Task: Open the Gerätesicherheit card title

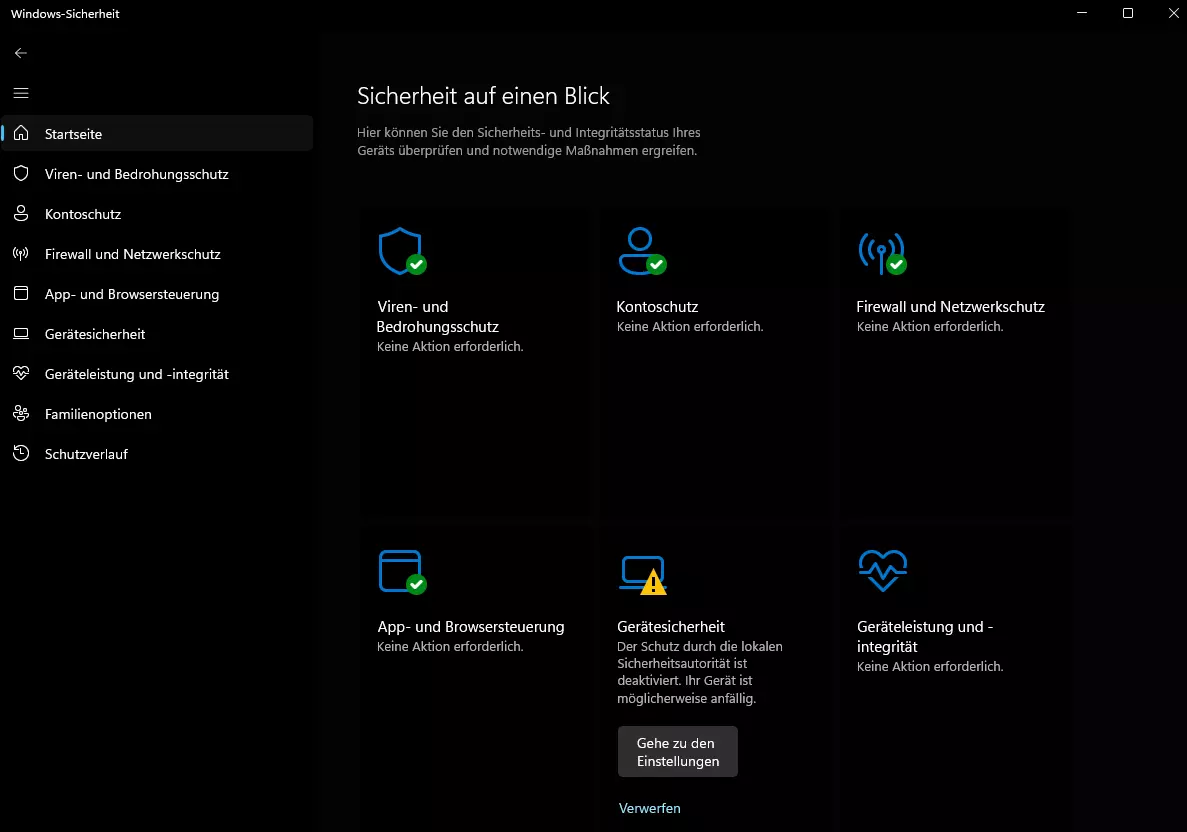Action: pyautogui.click(x=671, y=627)
